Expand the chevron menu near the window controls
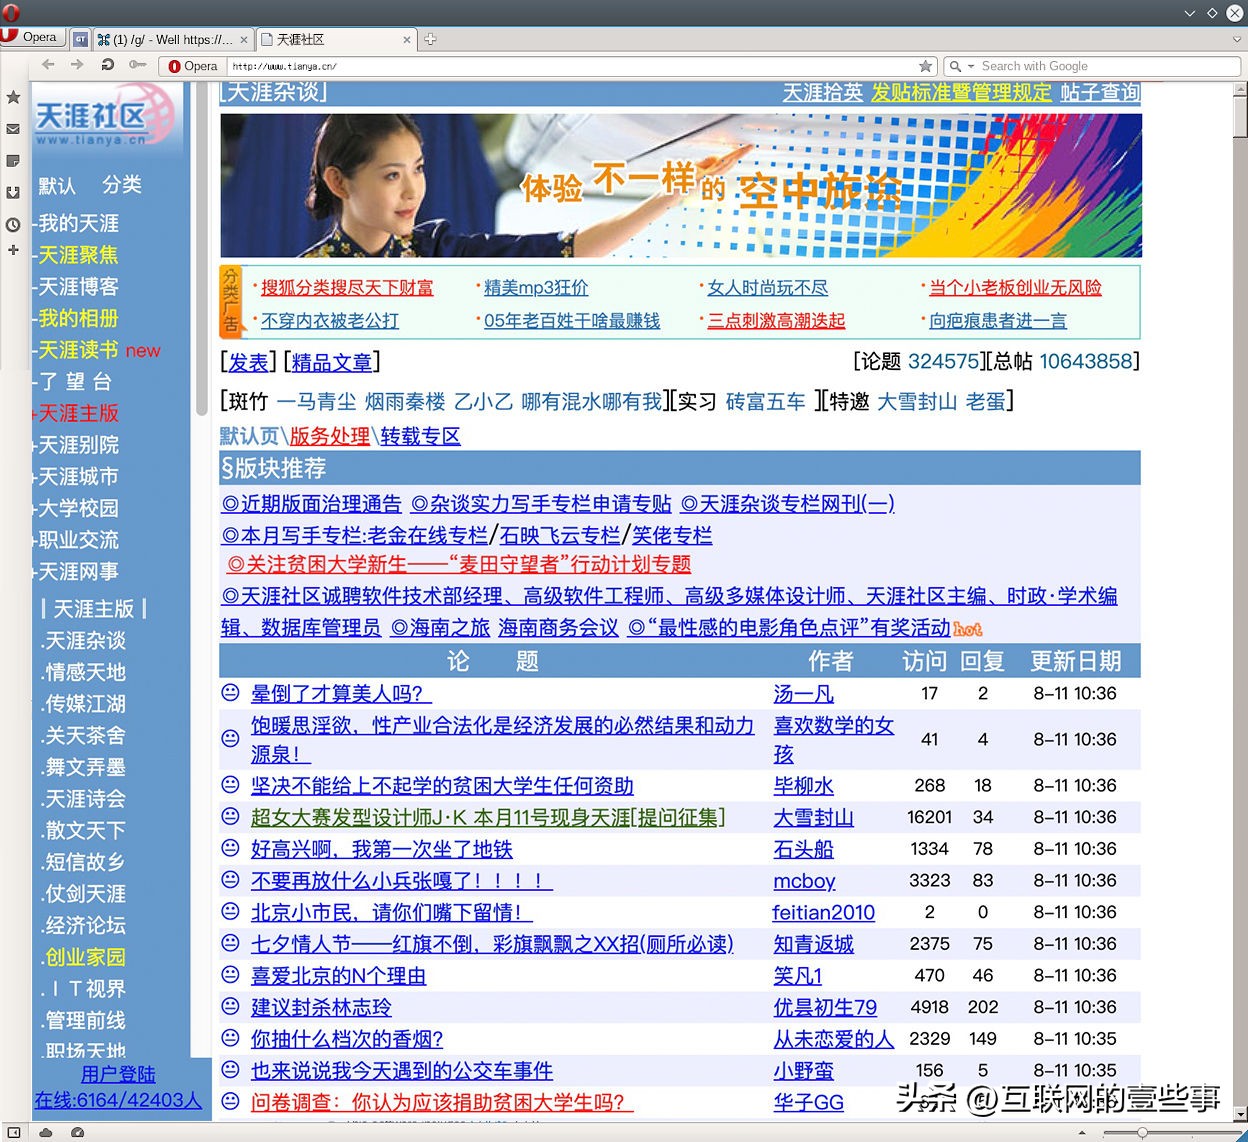 point(1190,13)
